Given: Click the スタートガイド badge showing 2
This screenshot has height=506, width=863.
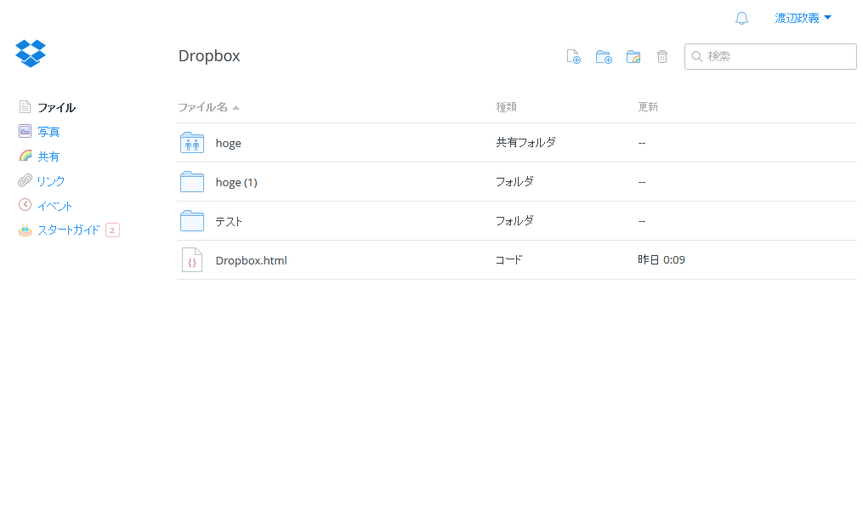Looking at the screenshot, I should pos(112,230).
